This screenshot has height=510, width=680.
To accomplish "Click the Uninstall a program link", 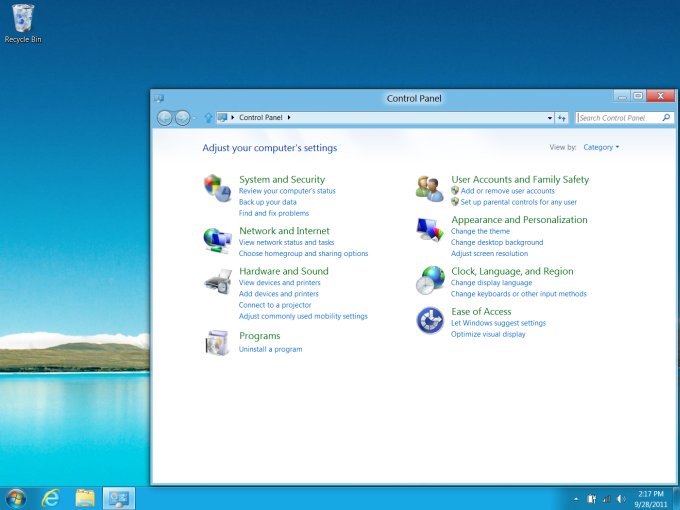I will coord(270,349).
